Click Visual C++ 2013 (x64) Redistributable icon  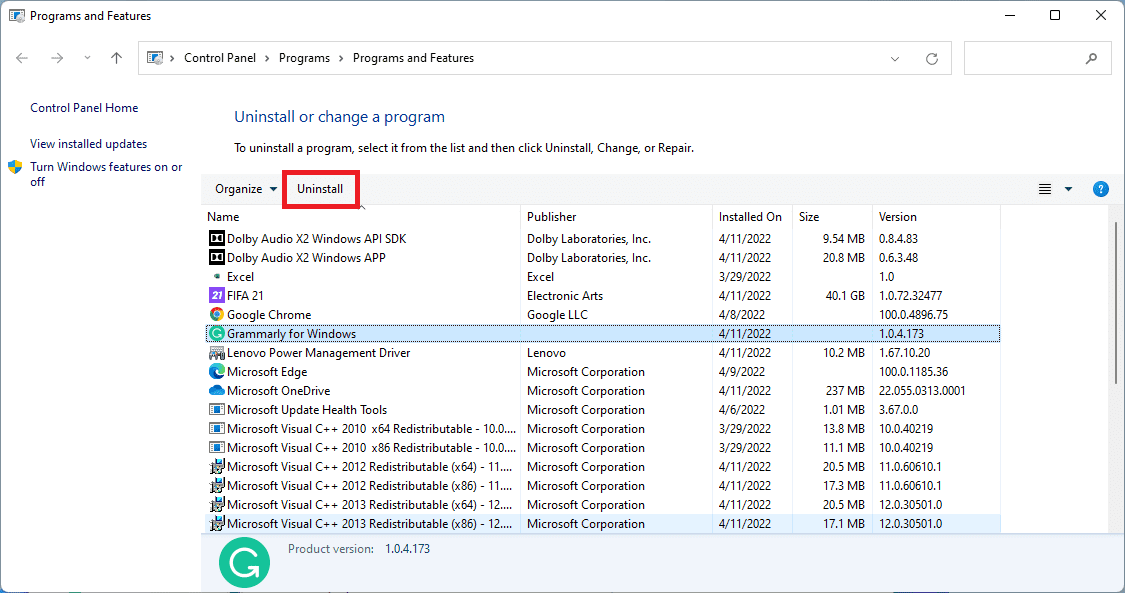(216, 505)
